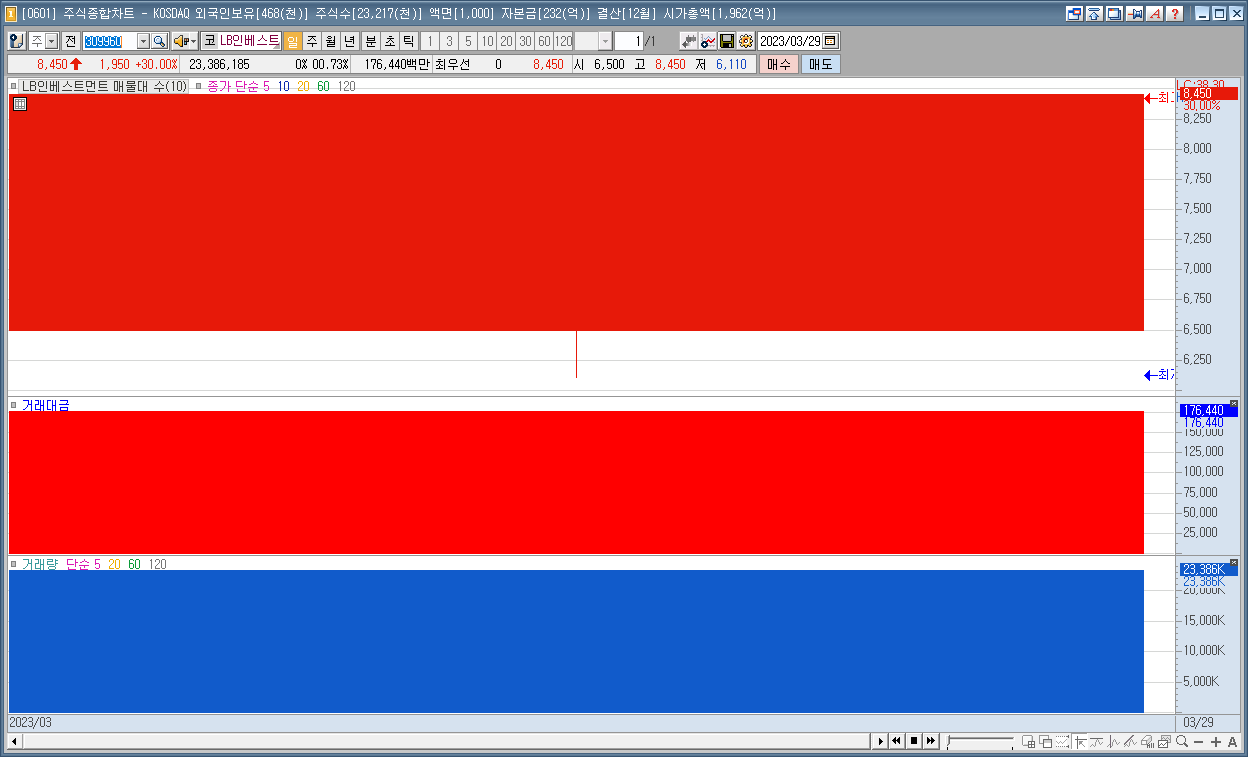Click the crosshair cursor tool icon
This screenshot has width=1248, height=757.
[1080, 741]
